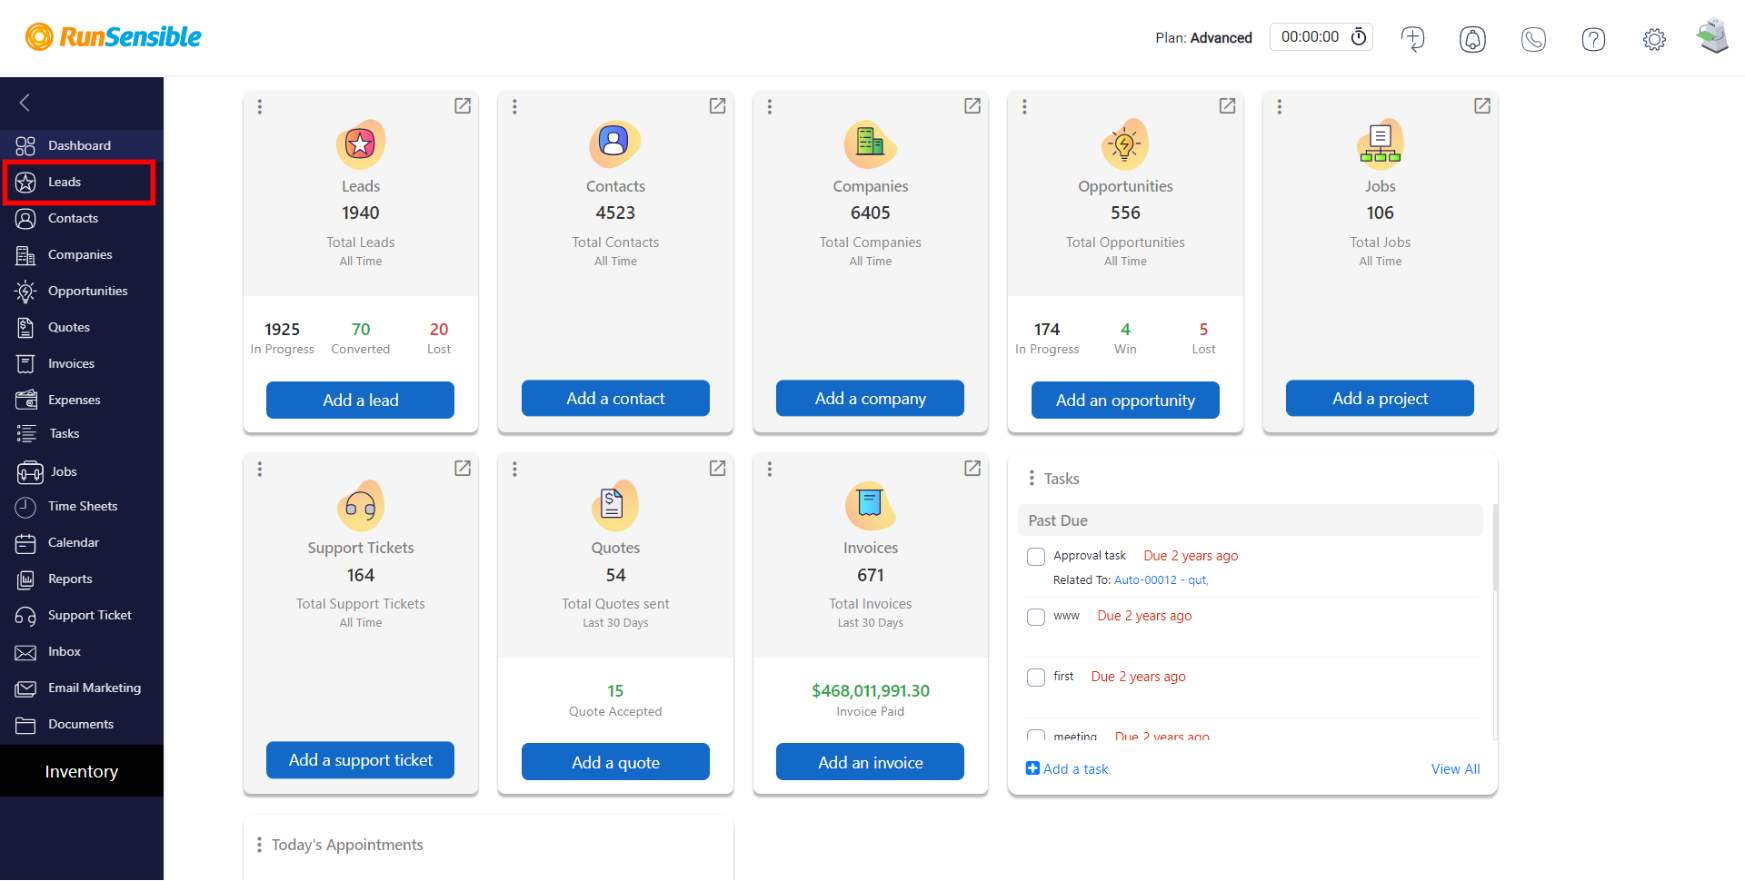
Task: Click Add an invoice button
Action: [870, 762]
